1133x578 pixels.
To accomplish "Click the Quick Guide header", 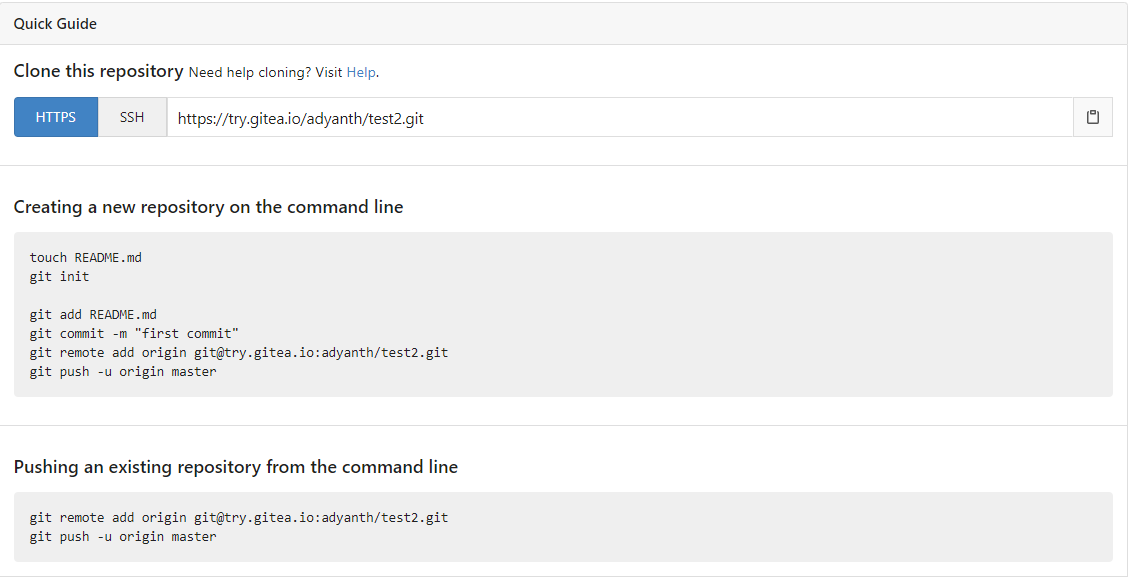I will [x=56, y=23].
